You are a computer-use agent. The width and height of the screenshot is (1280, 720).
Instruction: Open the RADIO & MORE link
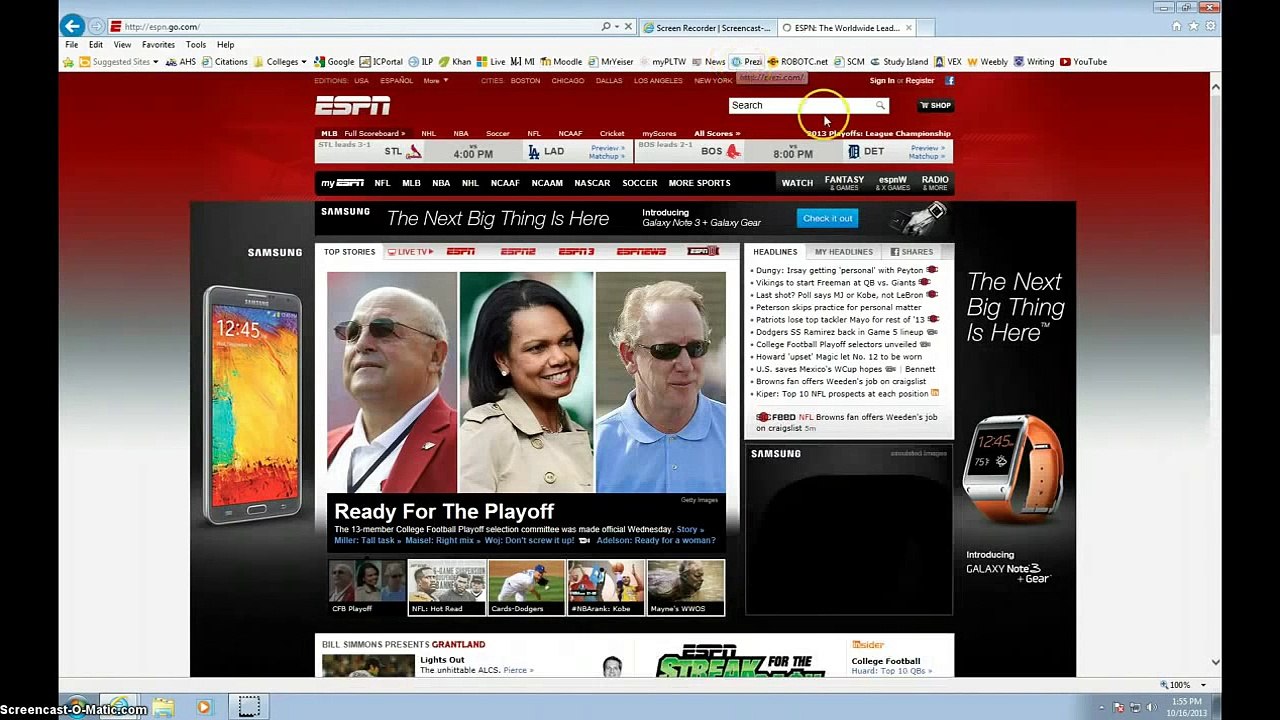[935, 183]
